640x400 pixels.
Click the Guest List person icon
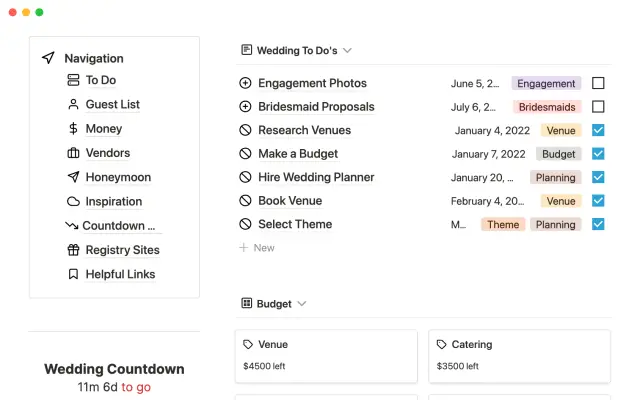(x=73, y=104)
